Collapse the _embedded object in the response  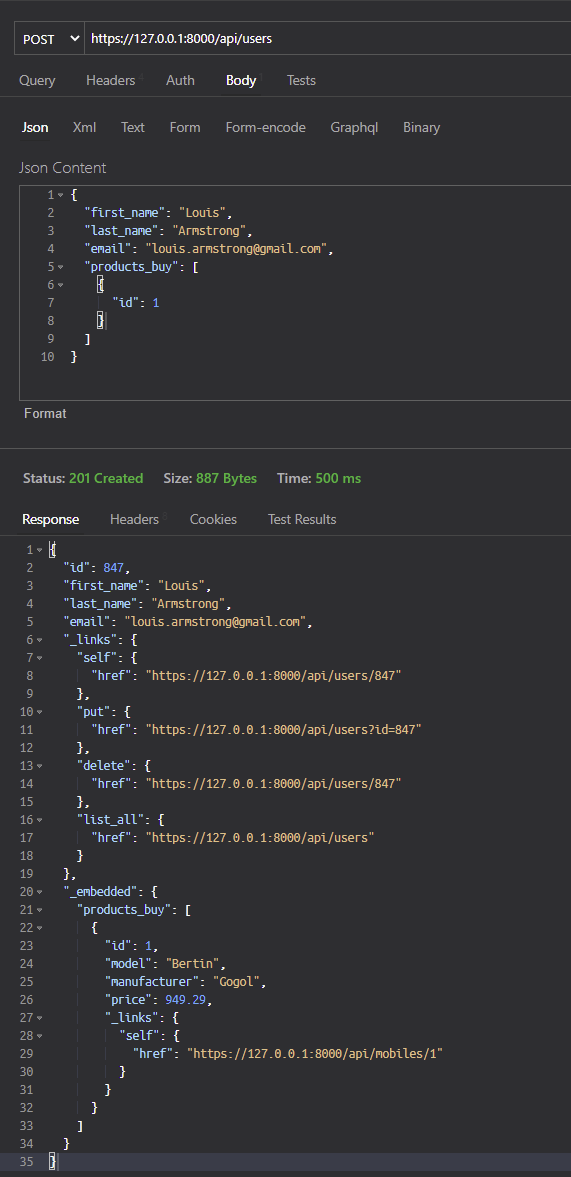(x=39, y=893)
